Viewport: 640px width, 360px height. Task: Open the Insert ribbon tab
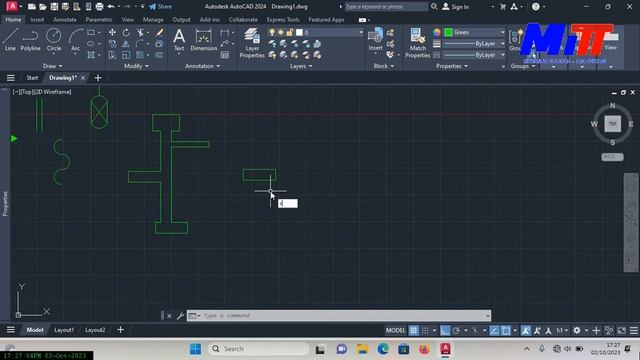pos(37,20)
